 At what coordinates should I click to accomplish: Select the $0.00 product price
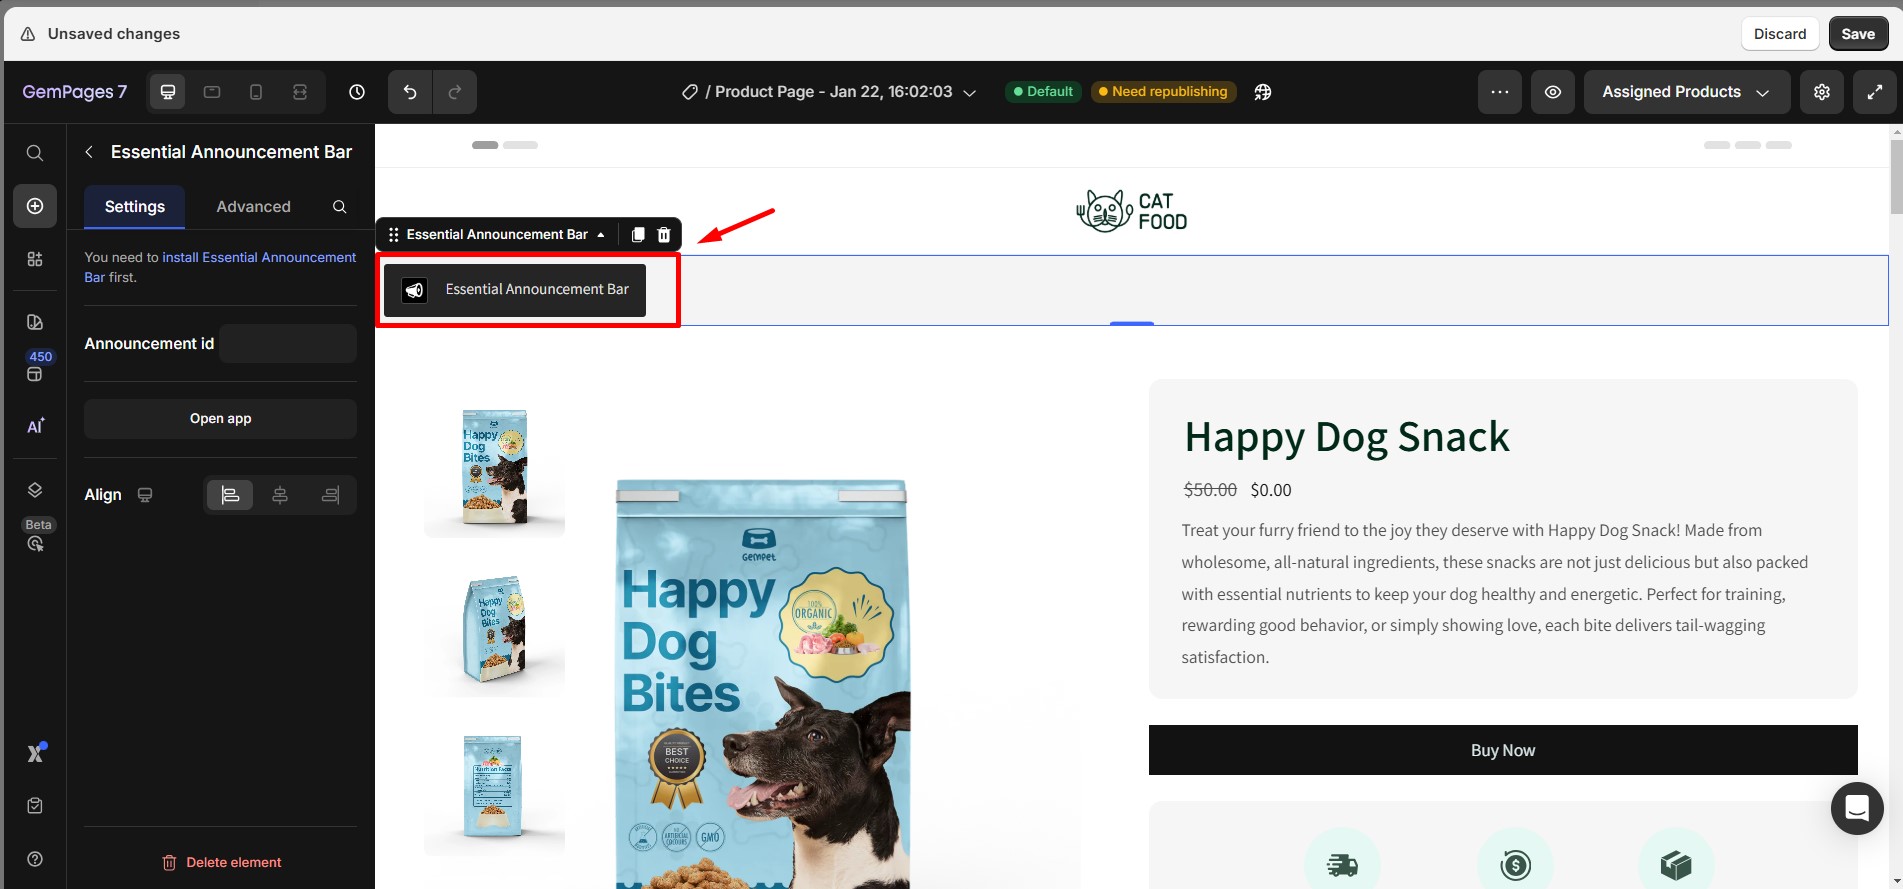point(1271,490)
